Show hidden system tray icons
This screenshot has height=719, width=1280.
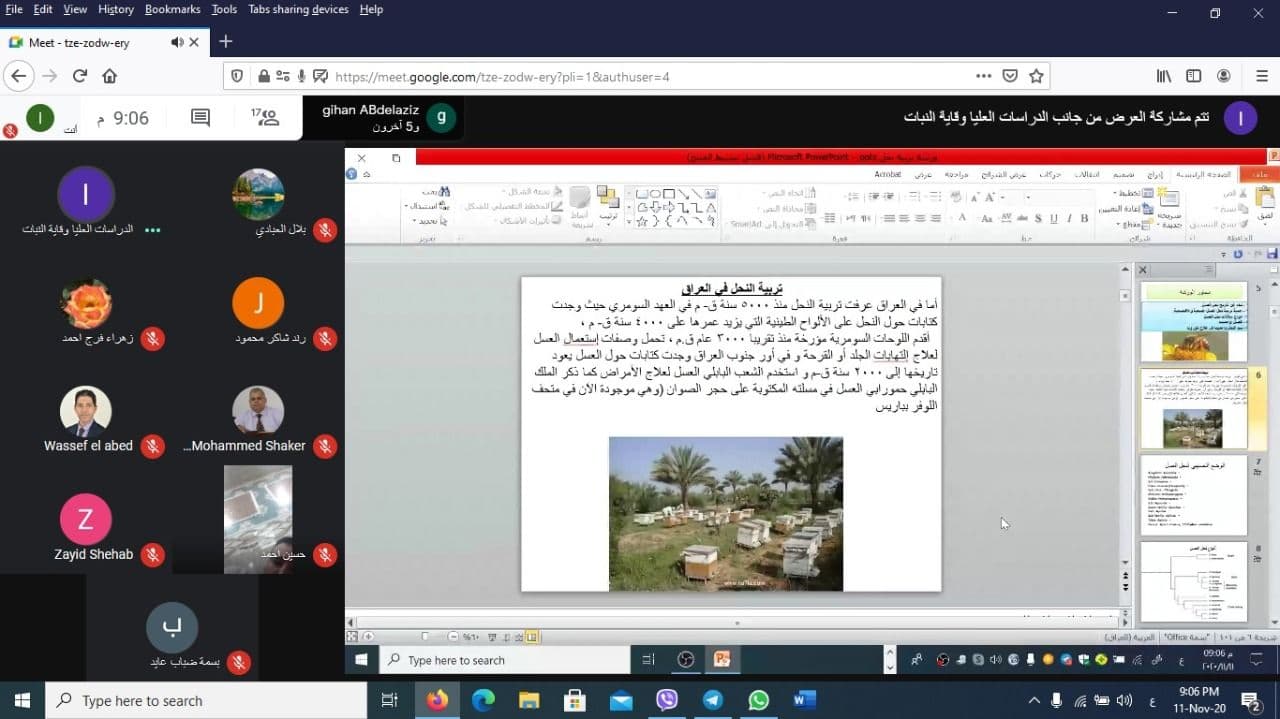[1034, 700]
